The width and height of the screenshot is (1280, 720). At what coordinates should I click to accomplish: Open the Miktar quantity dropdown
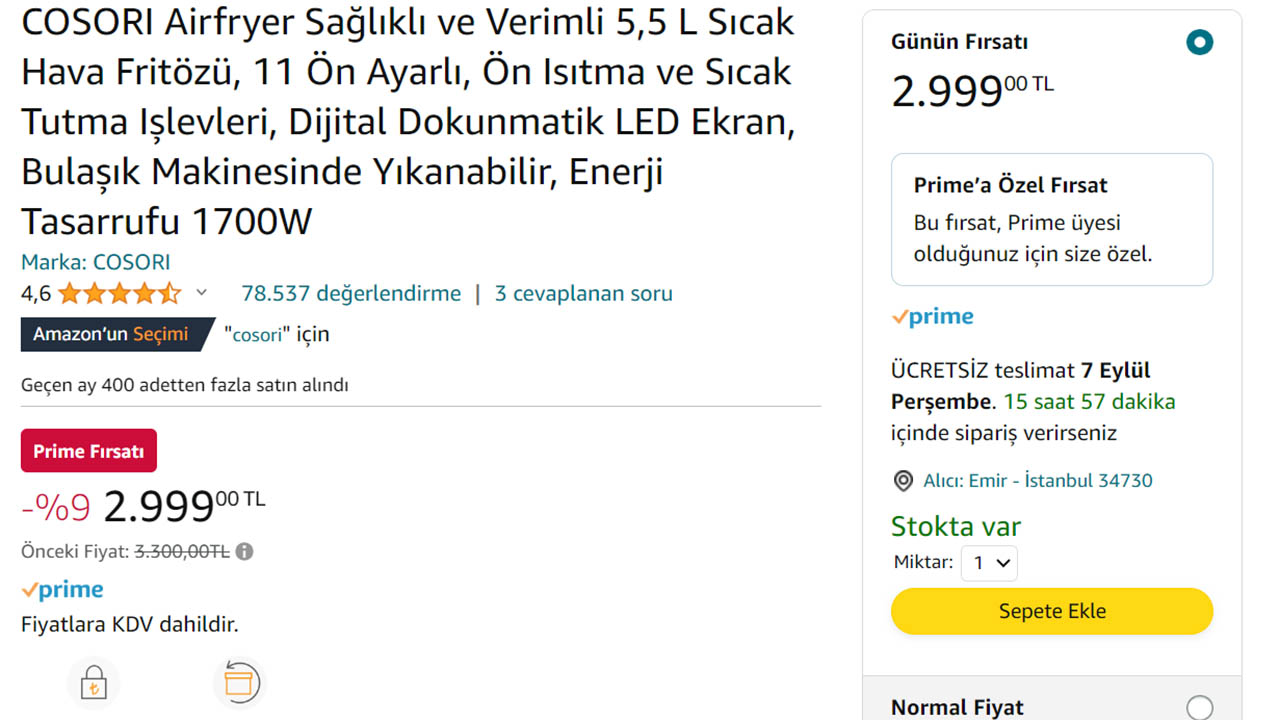point(989,563)
